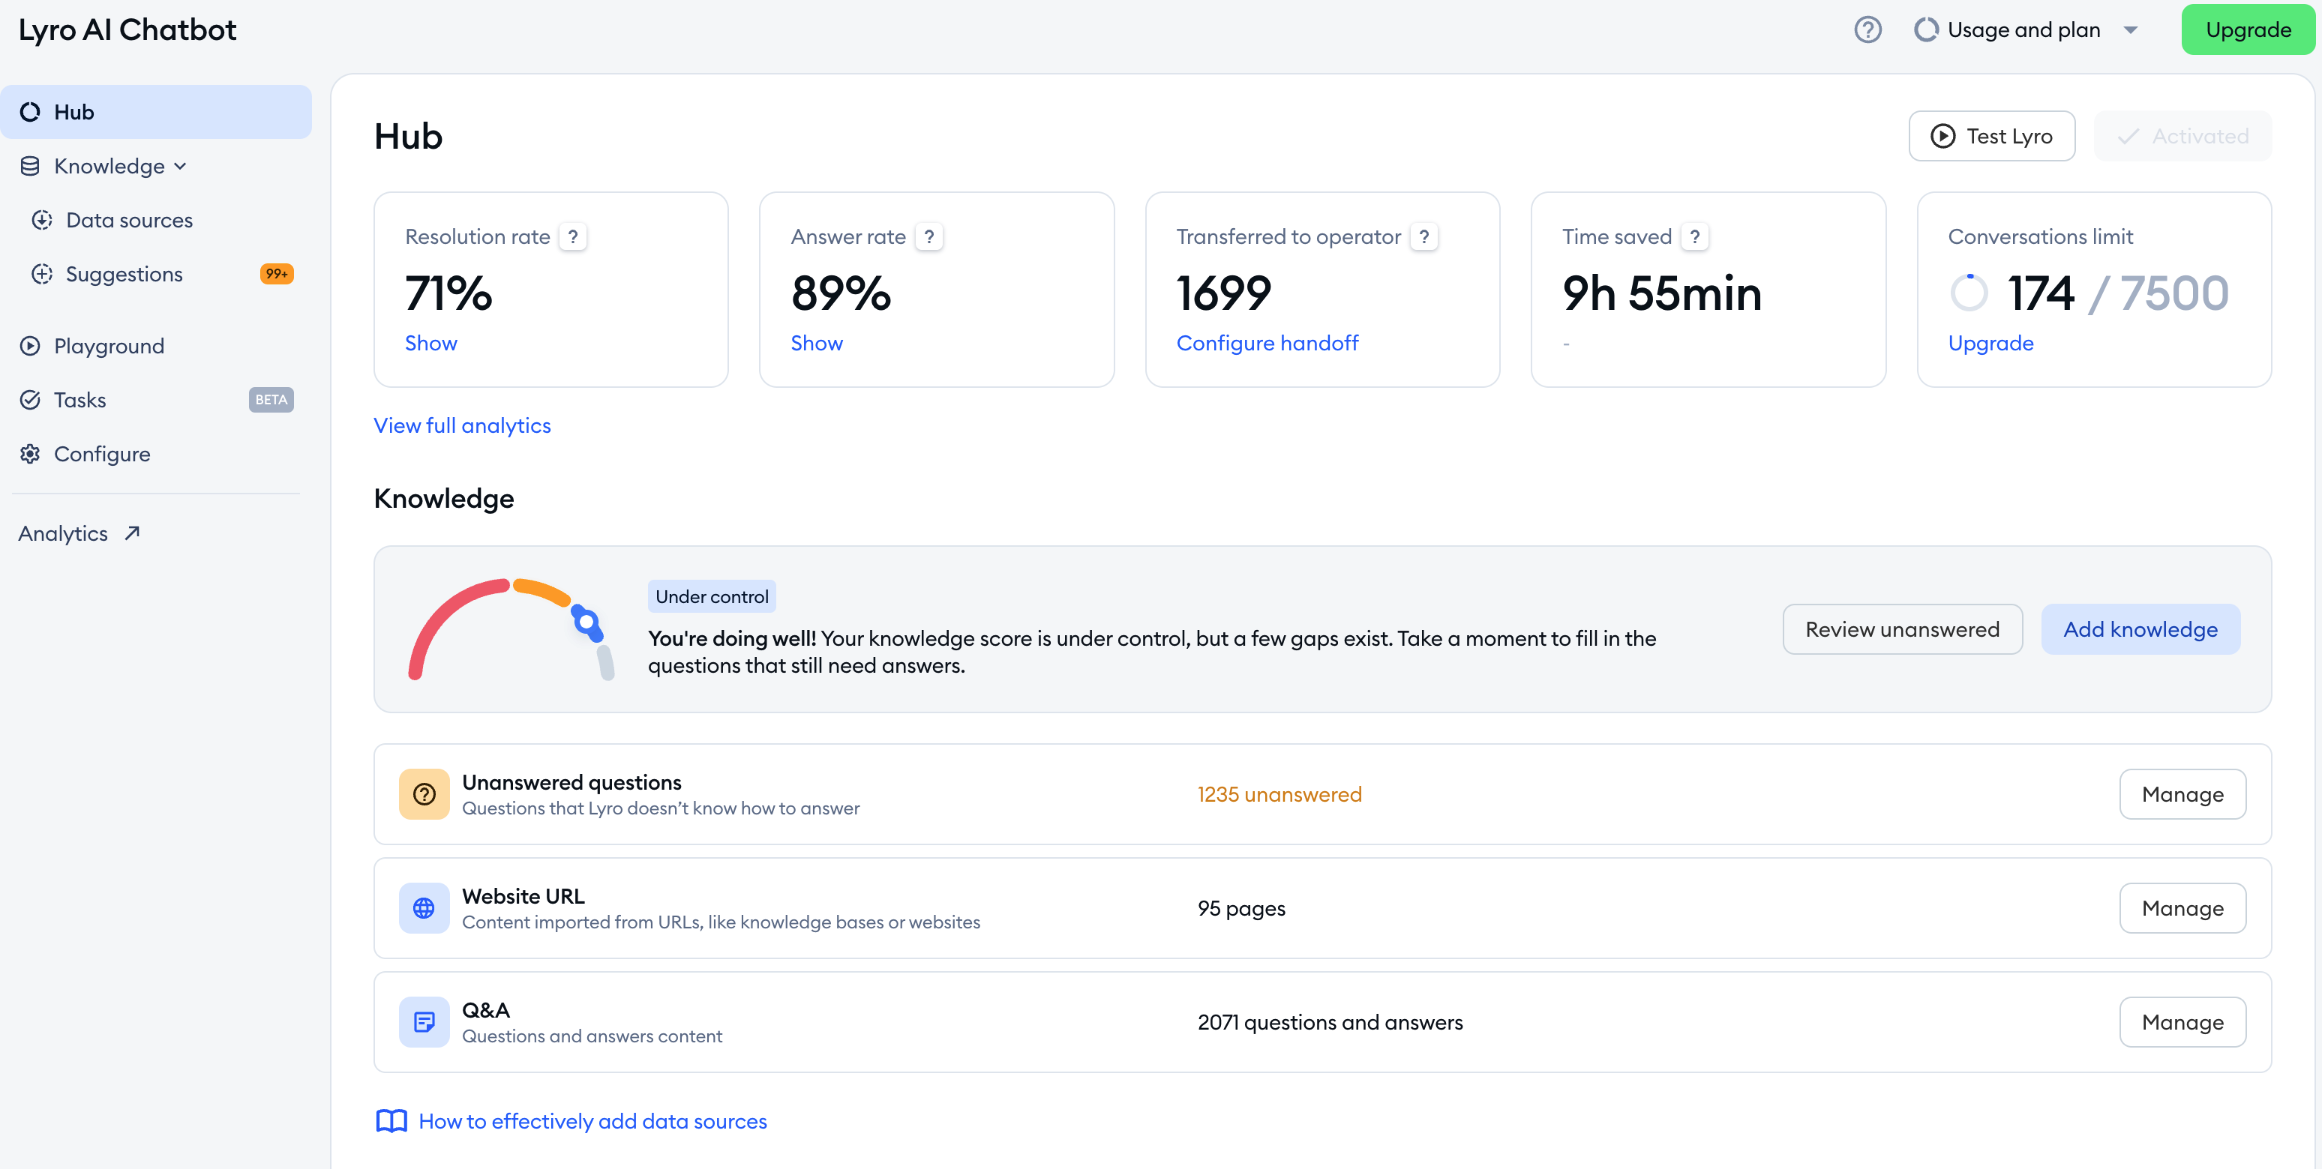Open Configure handoff link
The image size is (2322, 1169).
click(1267, 343)
